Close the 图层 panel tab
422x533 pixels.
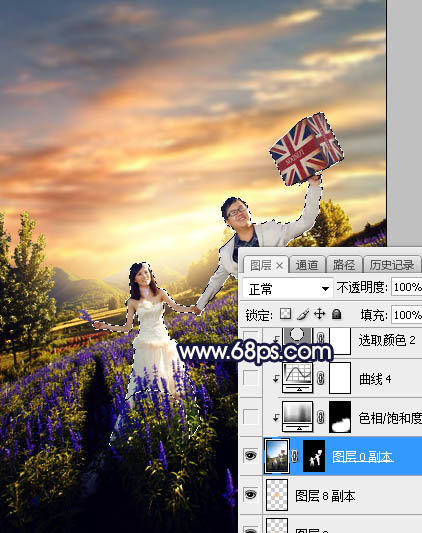(280, 266)
